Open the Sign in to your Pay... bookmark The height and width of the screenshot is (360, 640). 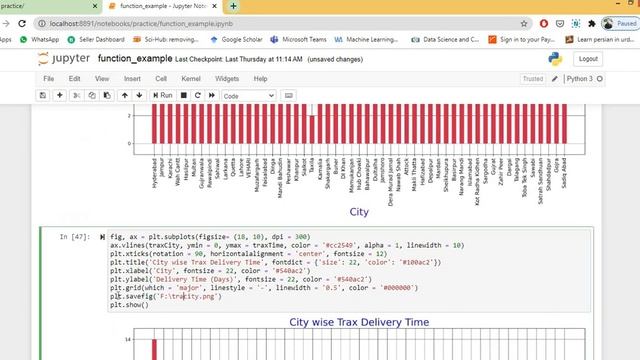click(522, 40)
